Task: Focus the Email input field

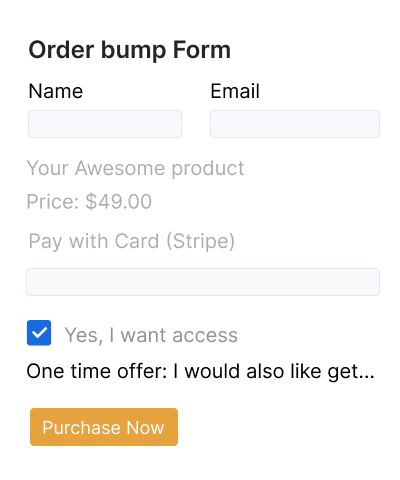Action: pyautogui.click(x=295, y=124)
